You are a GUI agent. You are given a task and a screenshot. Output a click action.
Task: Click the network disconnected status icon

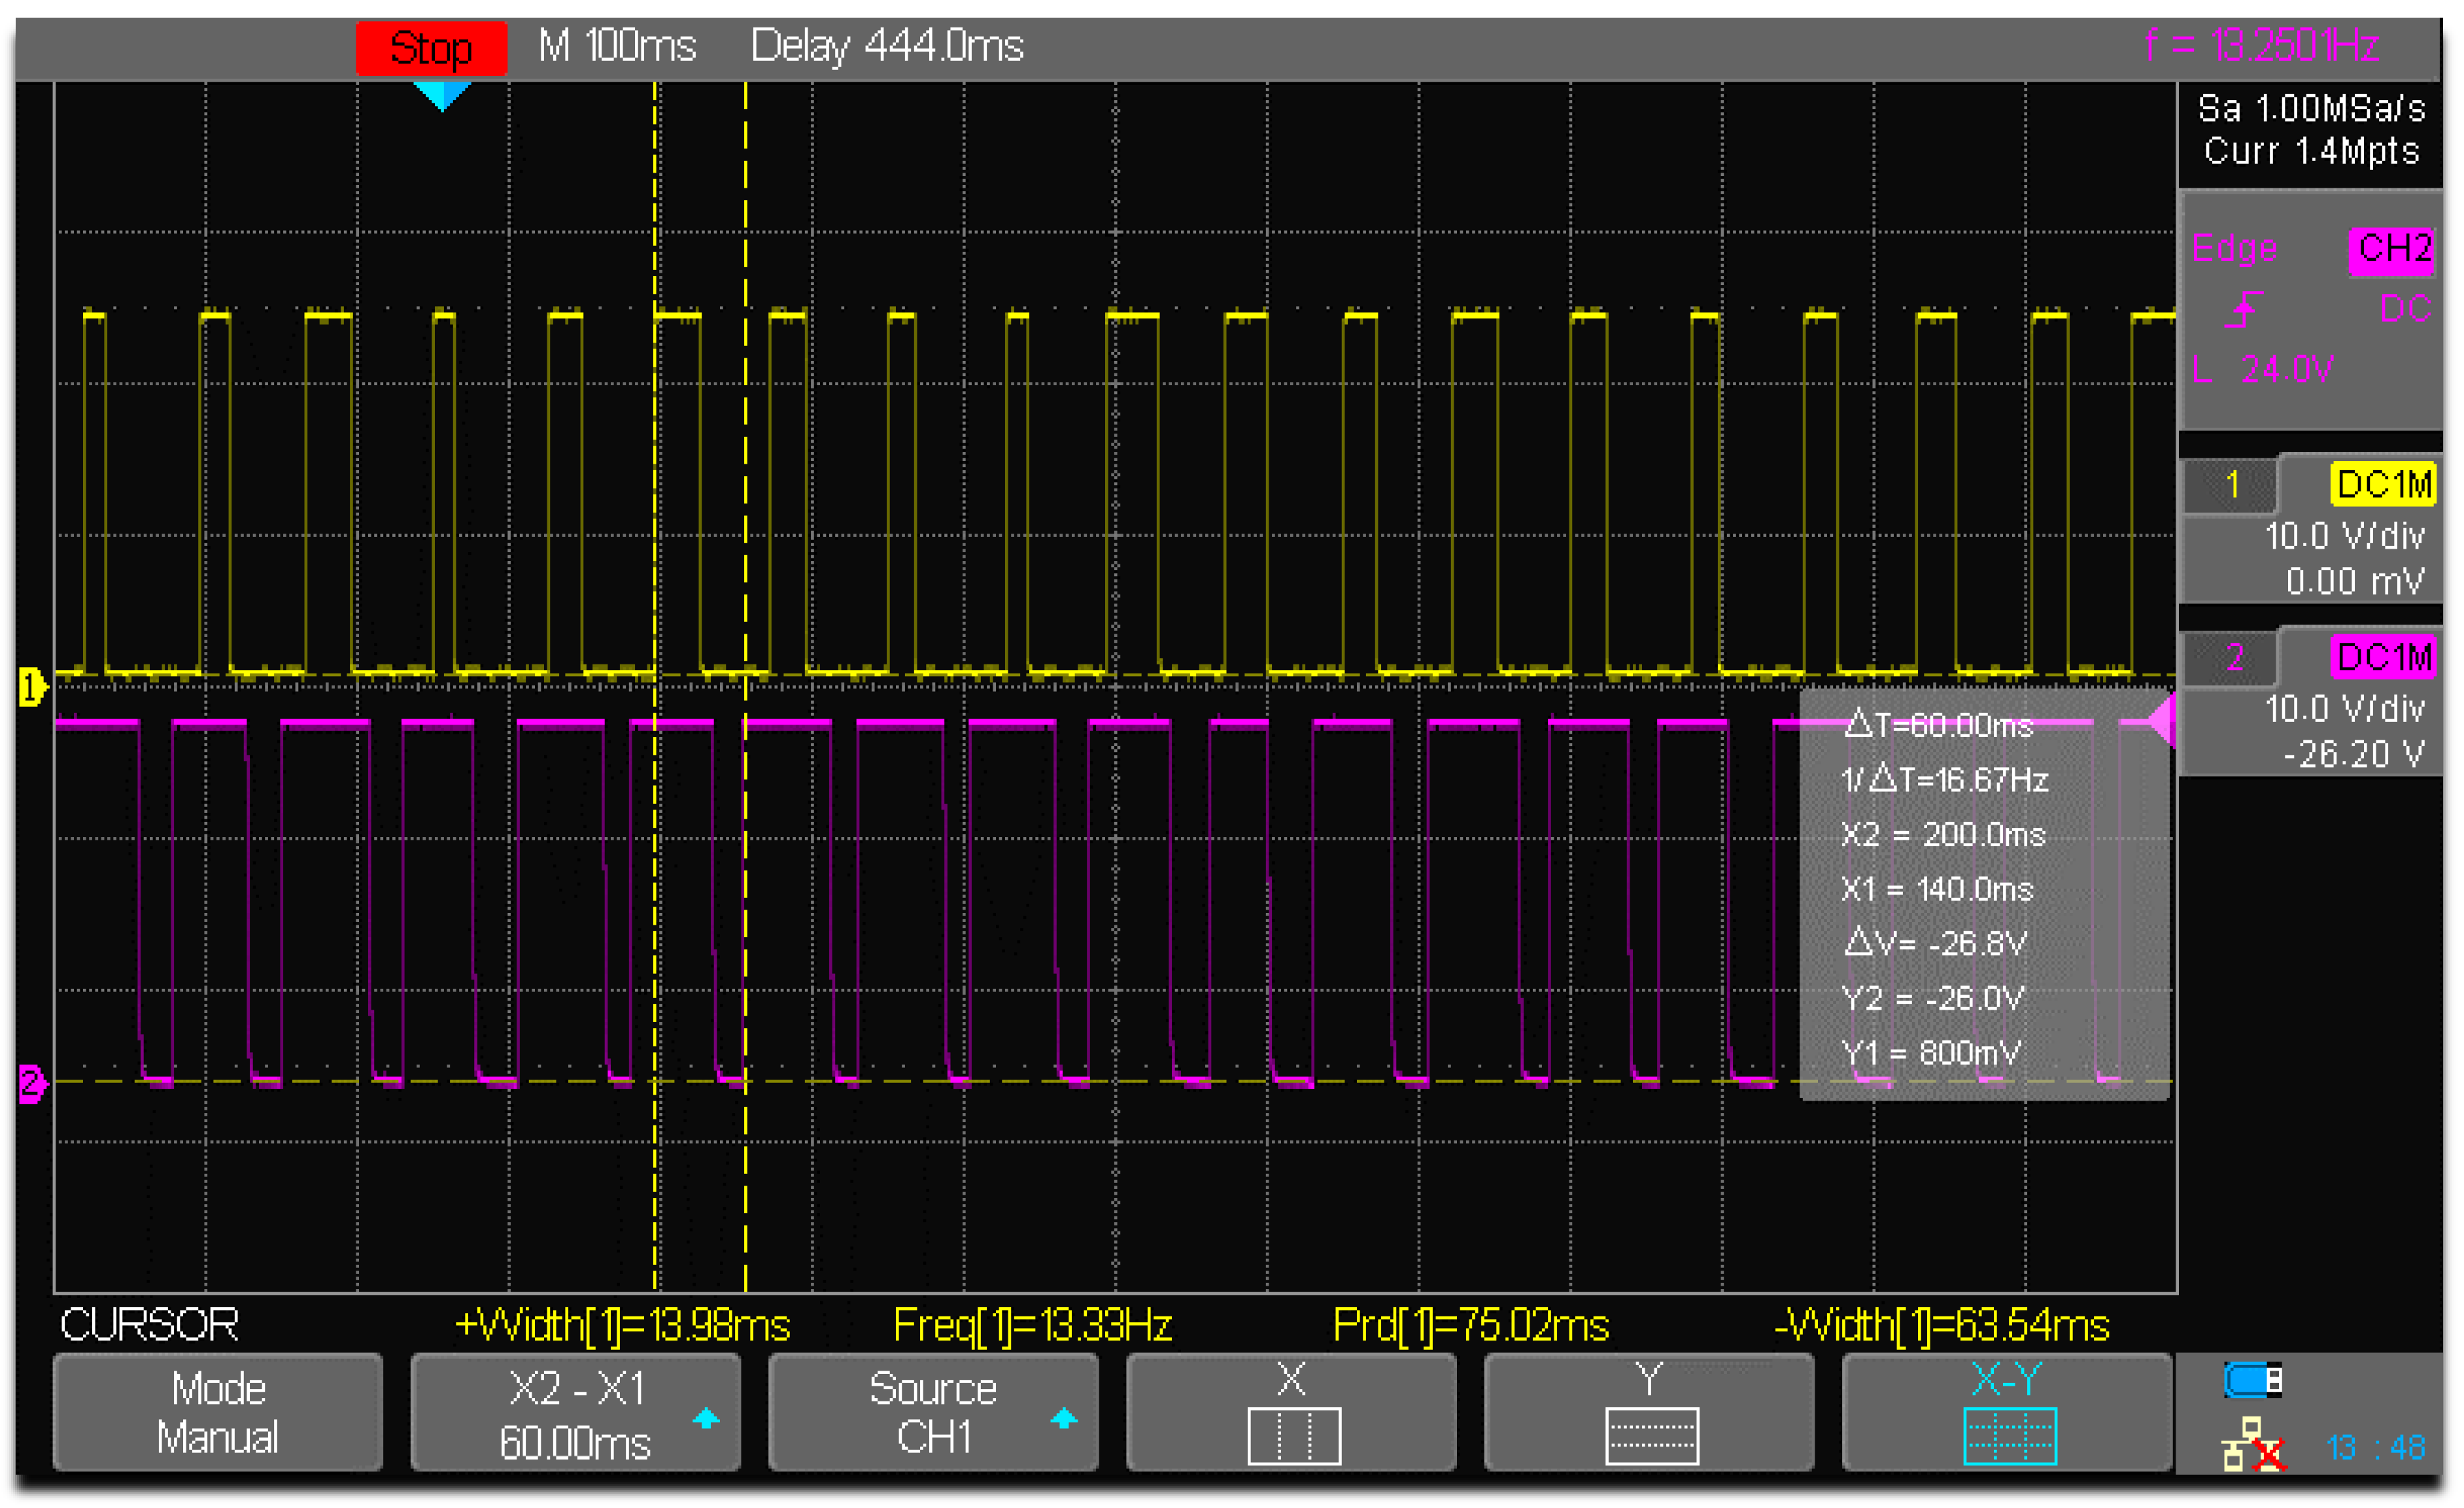tap(2254, 1445)
